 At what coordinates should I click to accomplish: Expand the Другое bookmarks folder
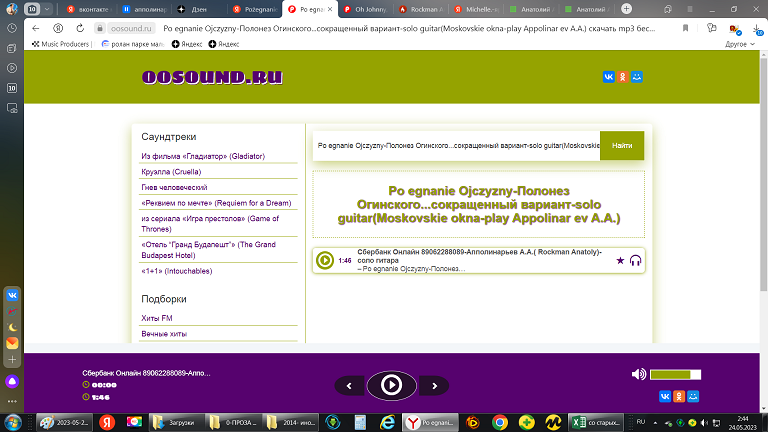pos(740,44)
